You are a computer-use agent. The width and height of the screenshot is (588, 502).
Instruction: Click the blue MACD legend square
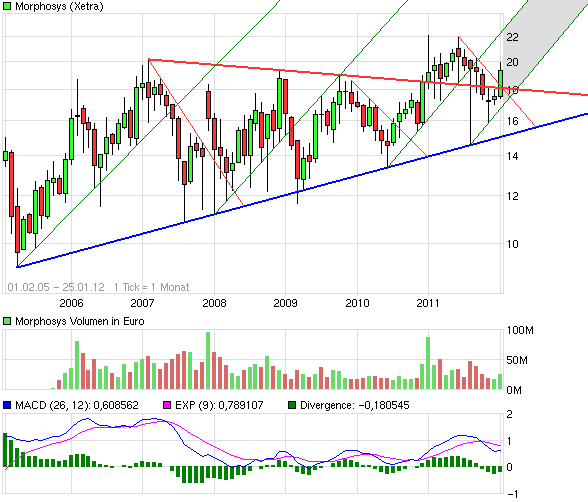(7, 405)
